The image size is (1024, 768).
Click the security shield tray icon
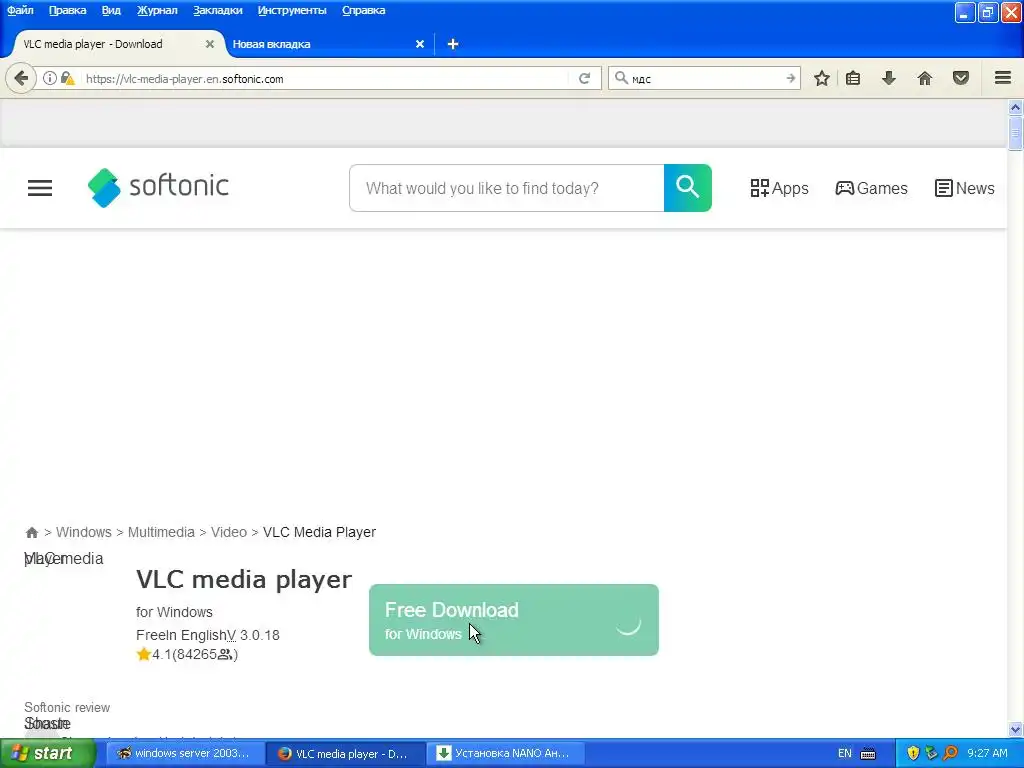913,753
